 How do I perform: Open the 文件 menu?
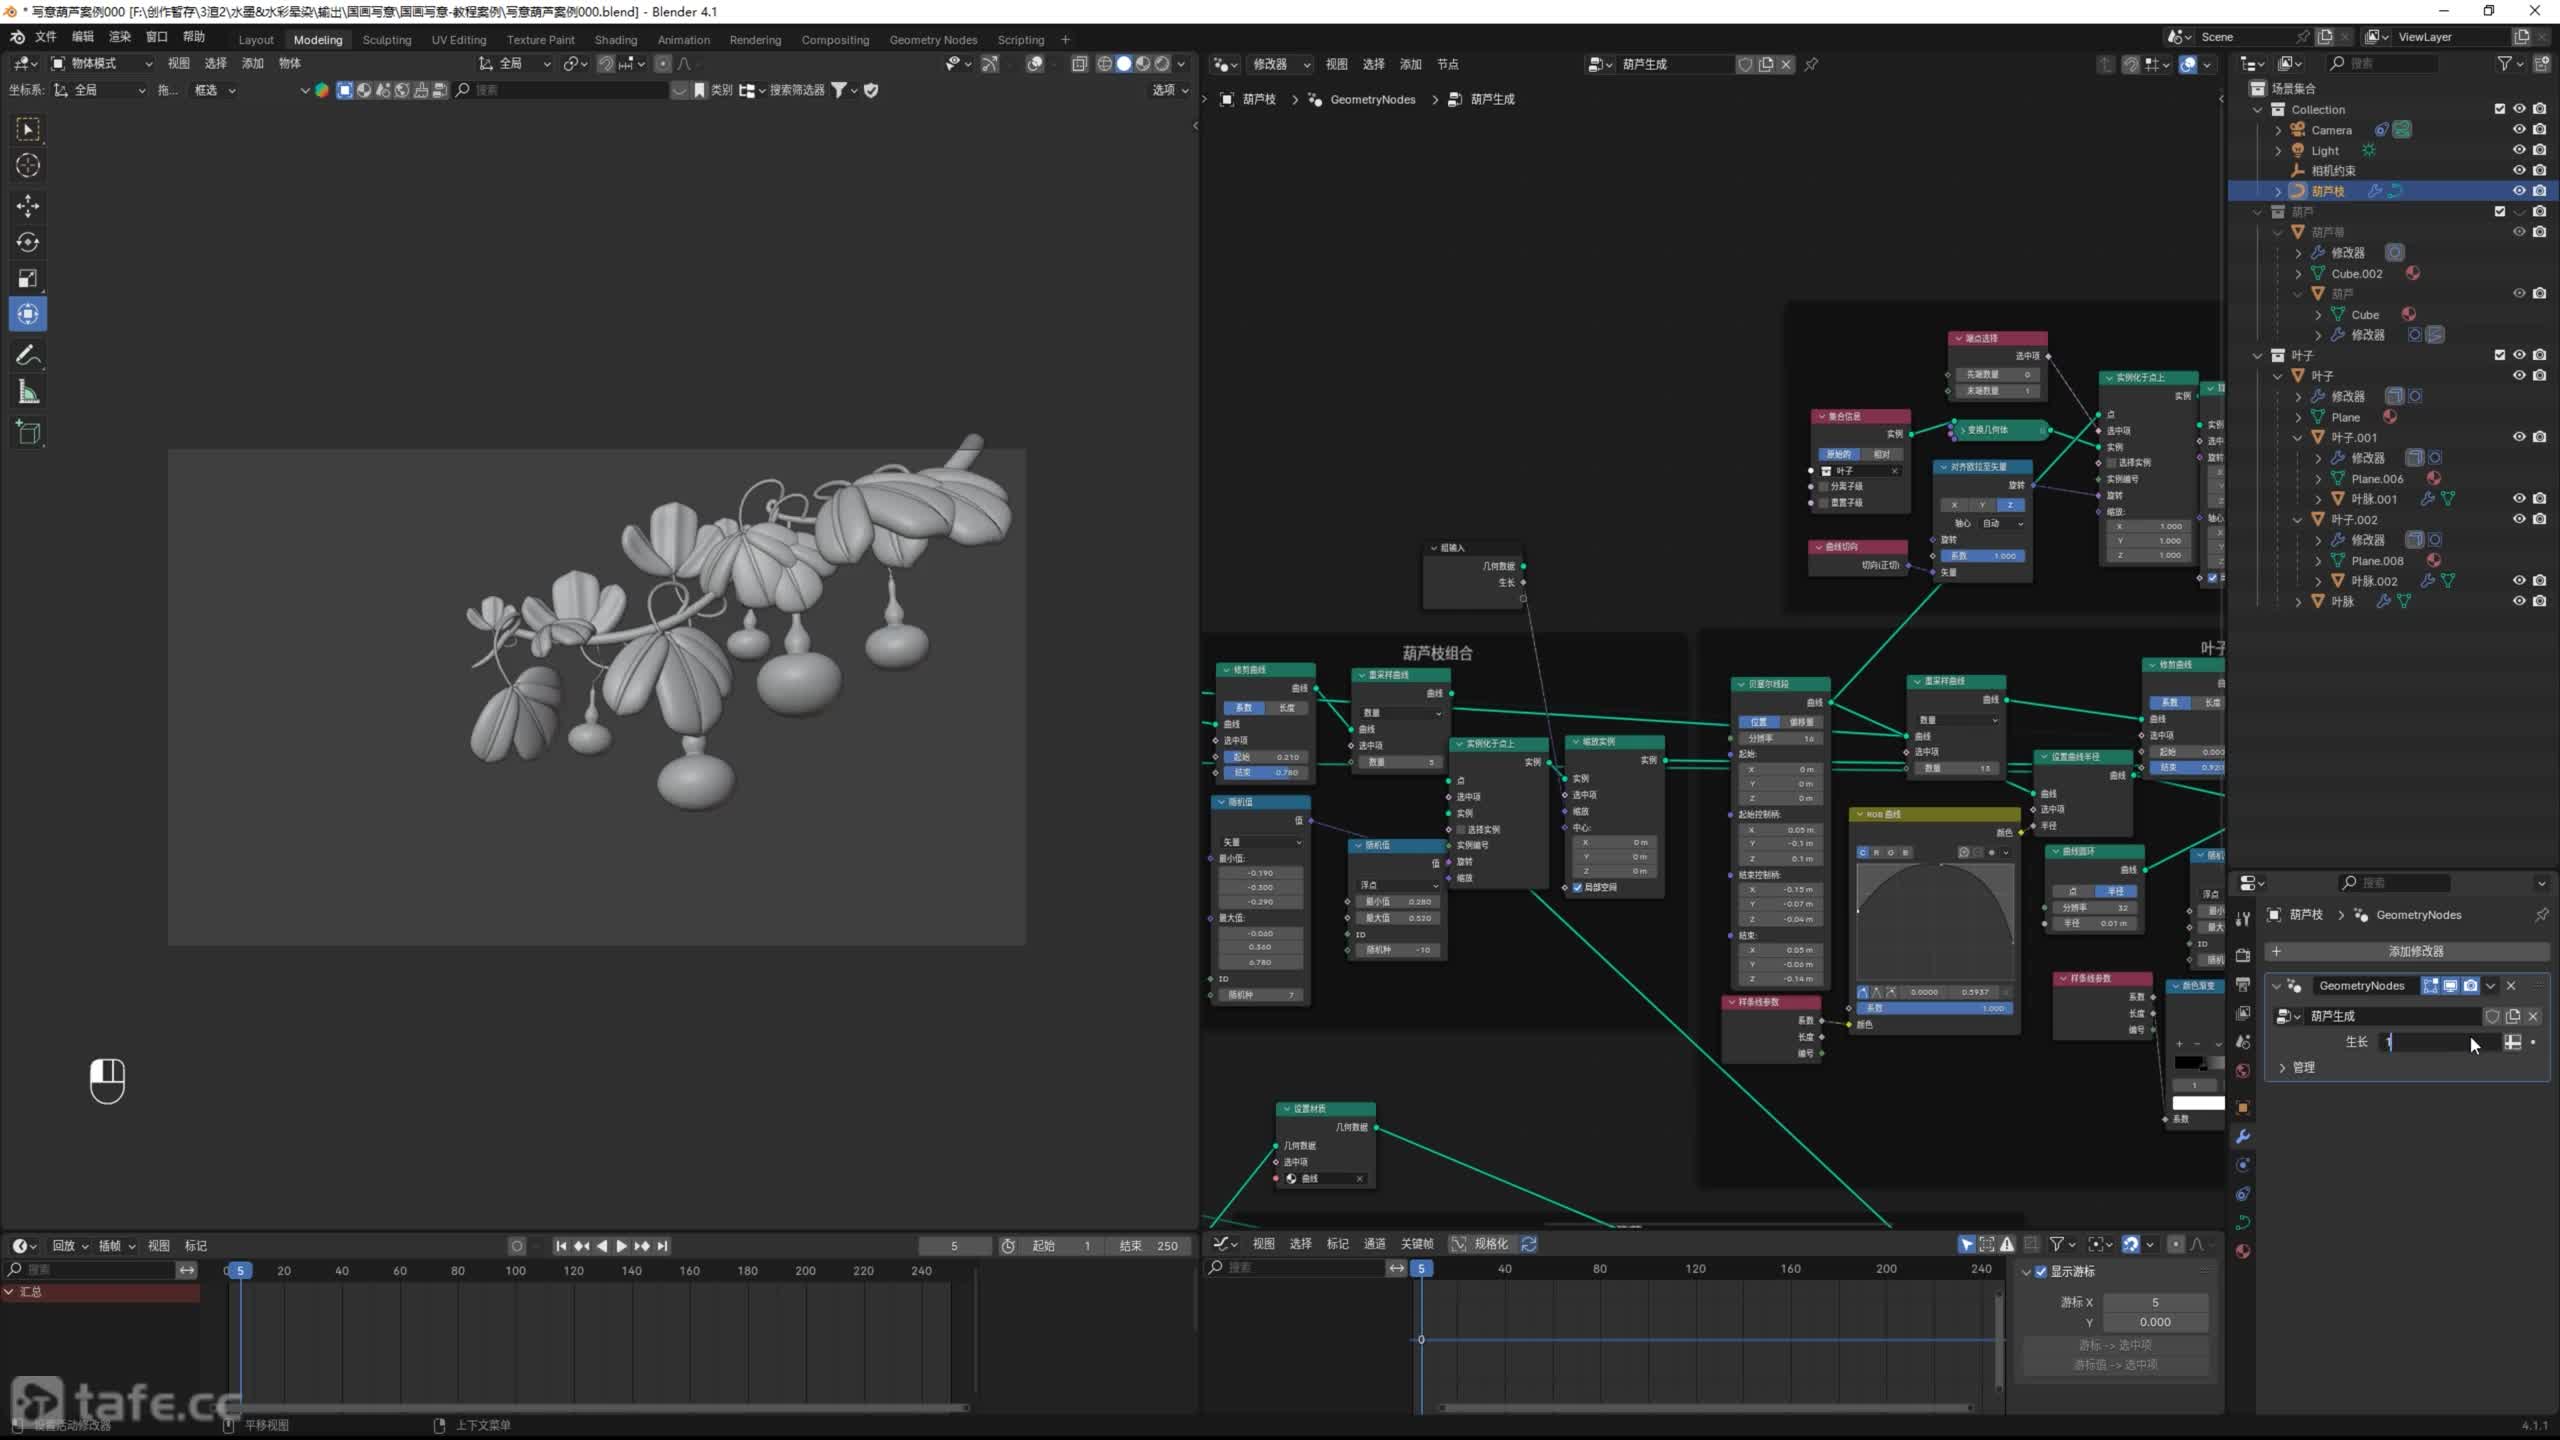[46, 37]
